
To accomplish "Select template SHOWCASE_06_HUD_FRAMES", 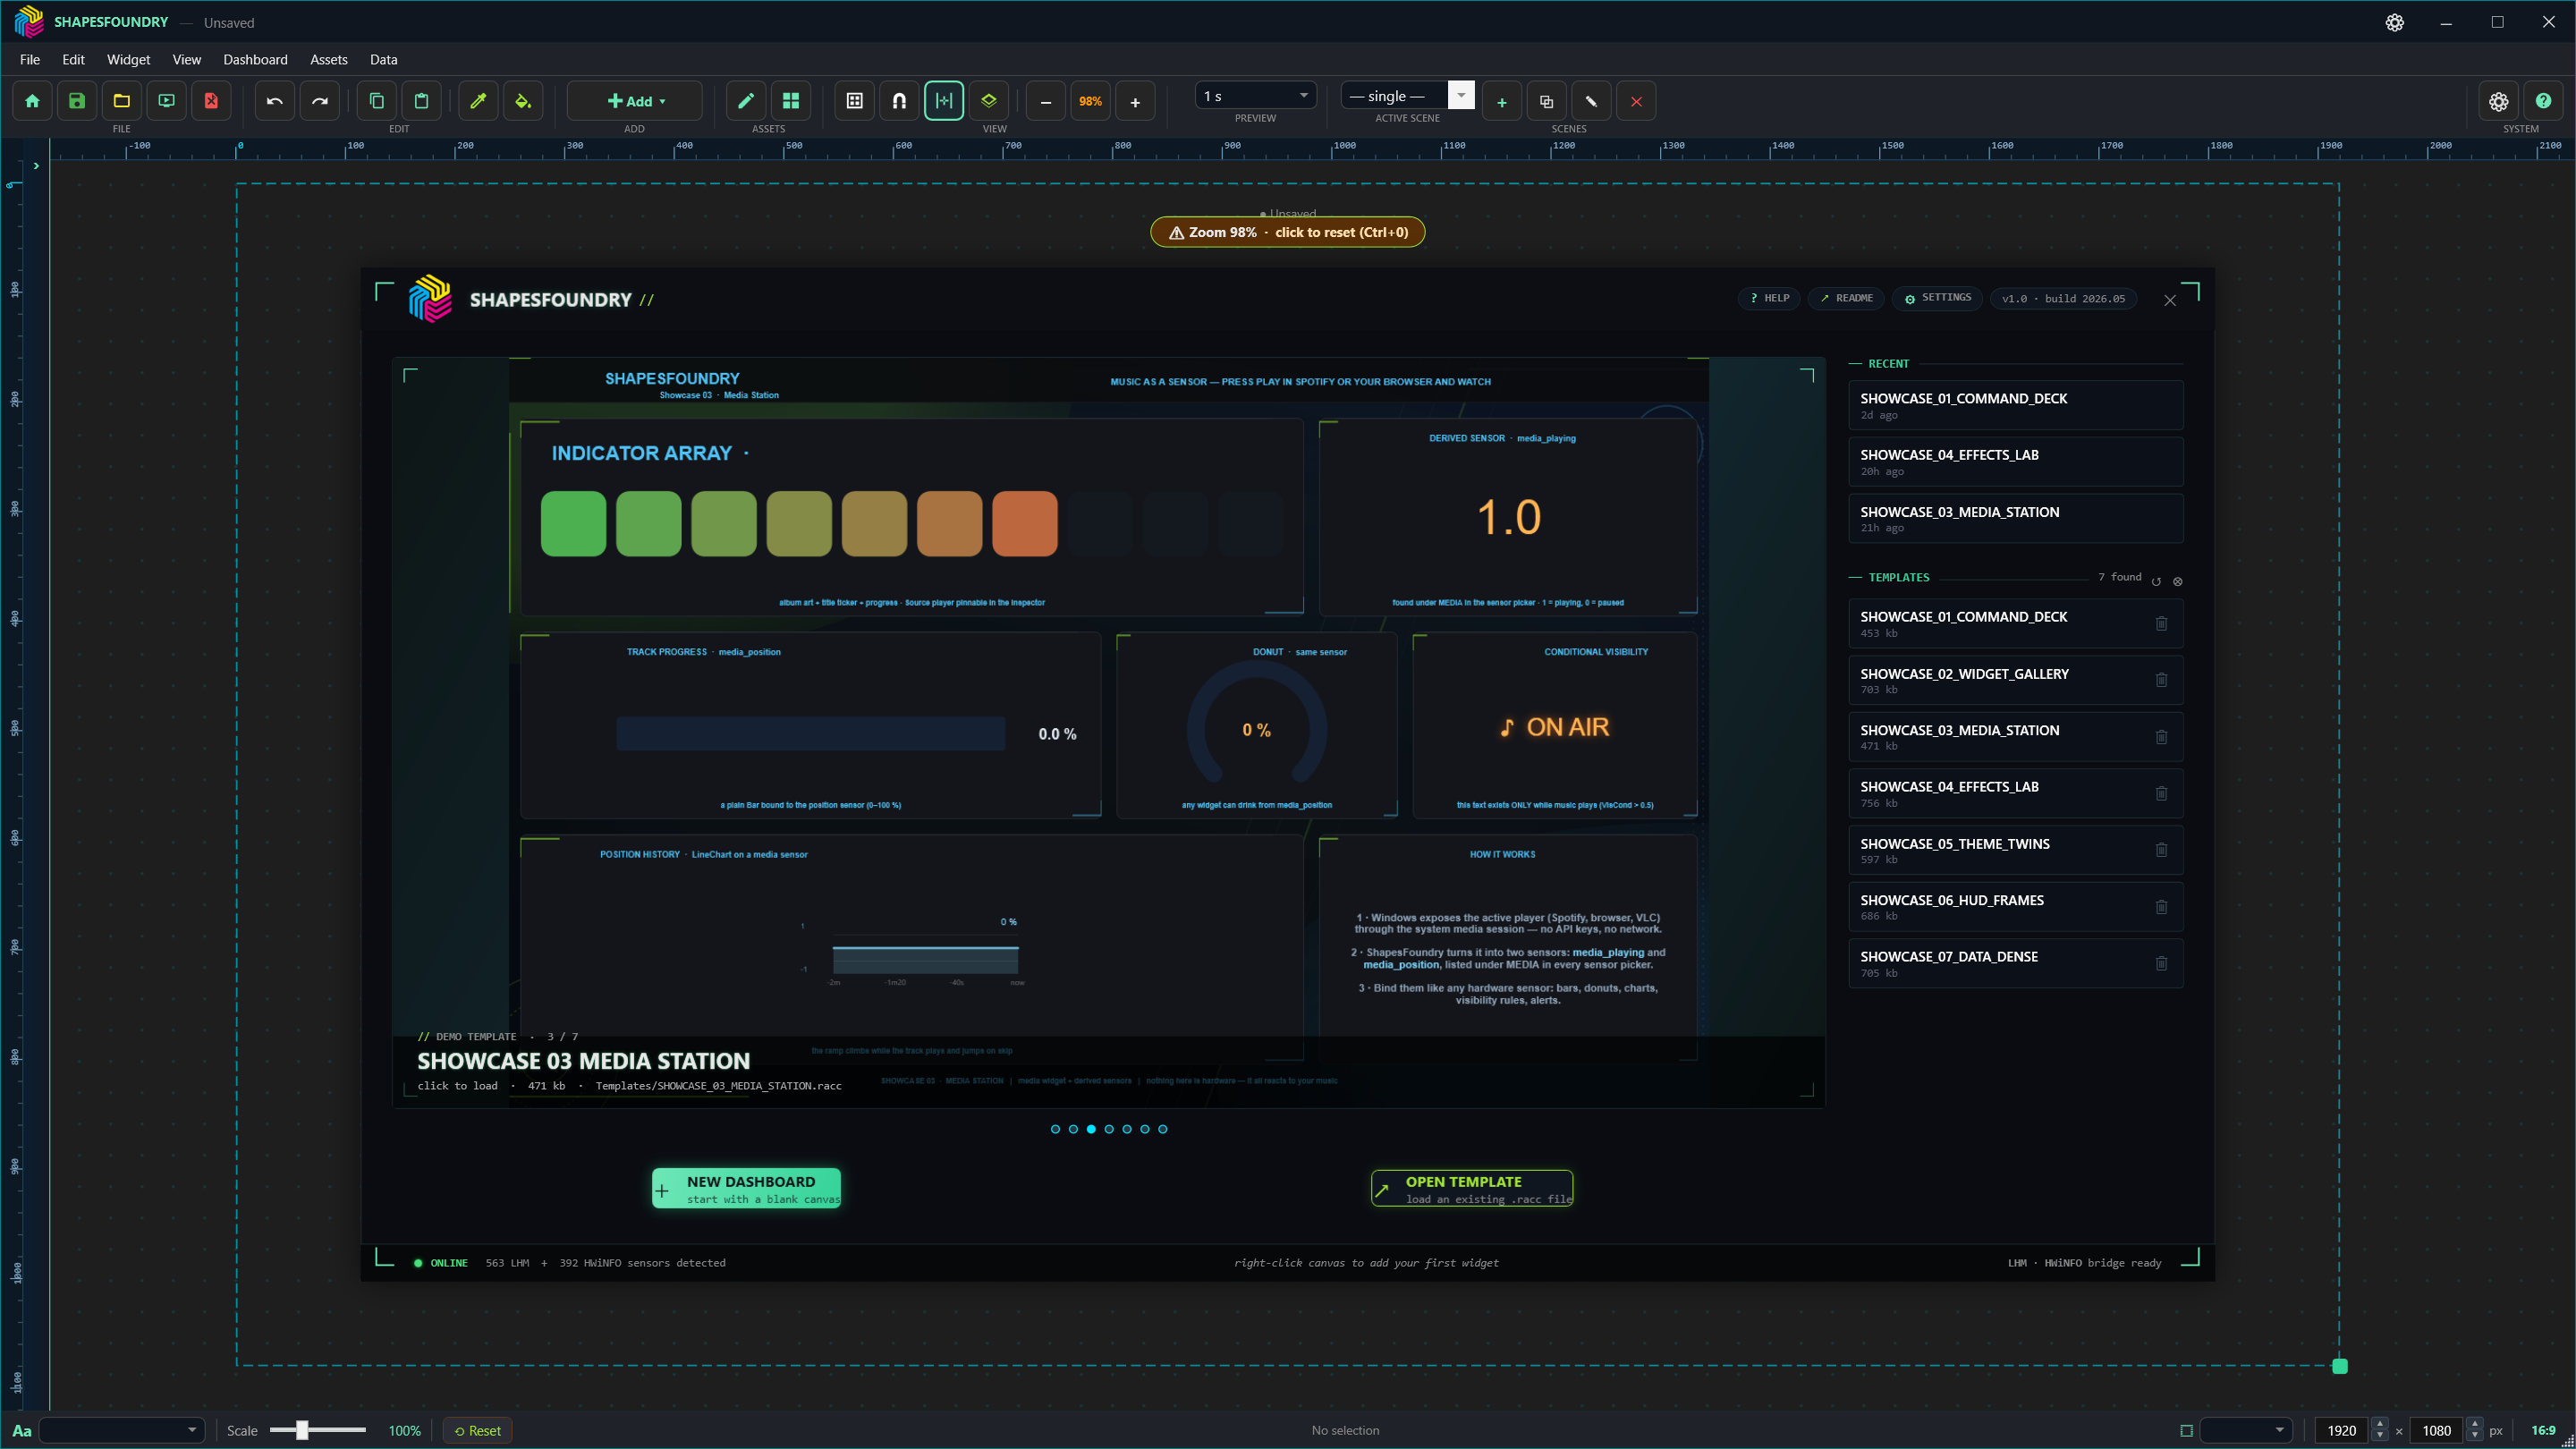I will click(2016, 907).
